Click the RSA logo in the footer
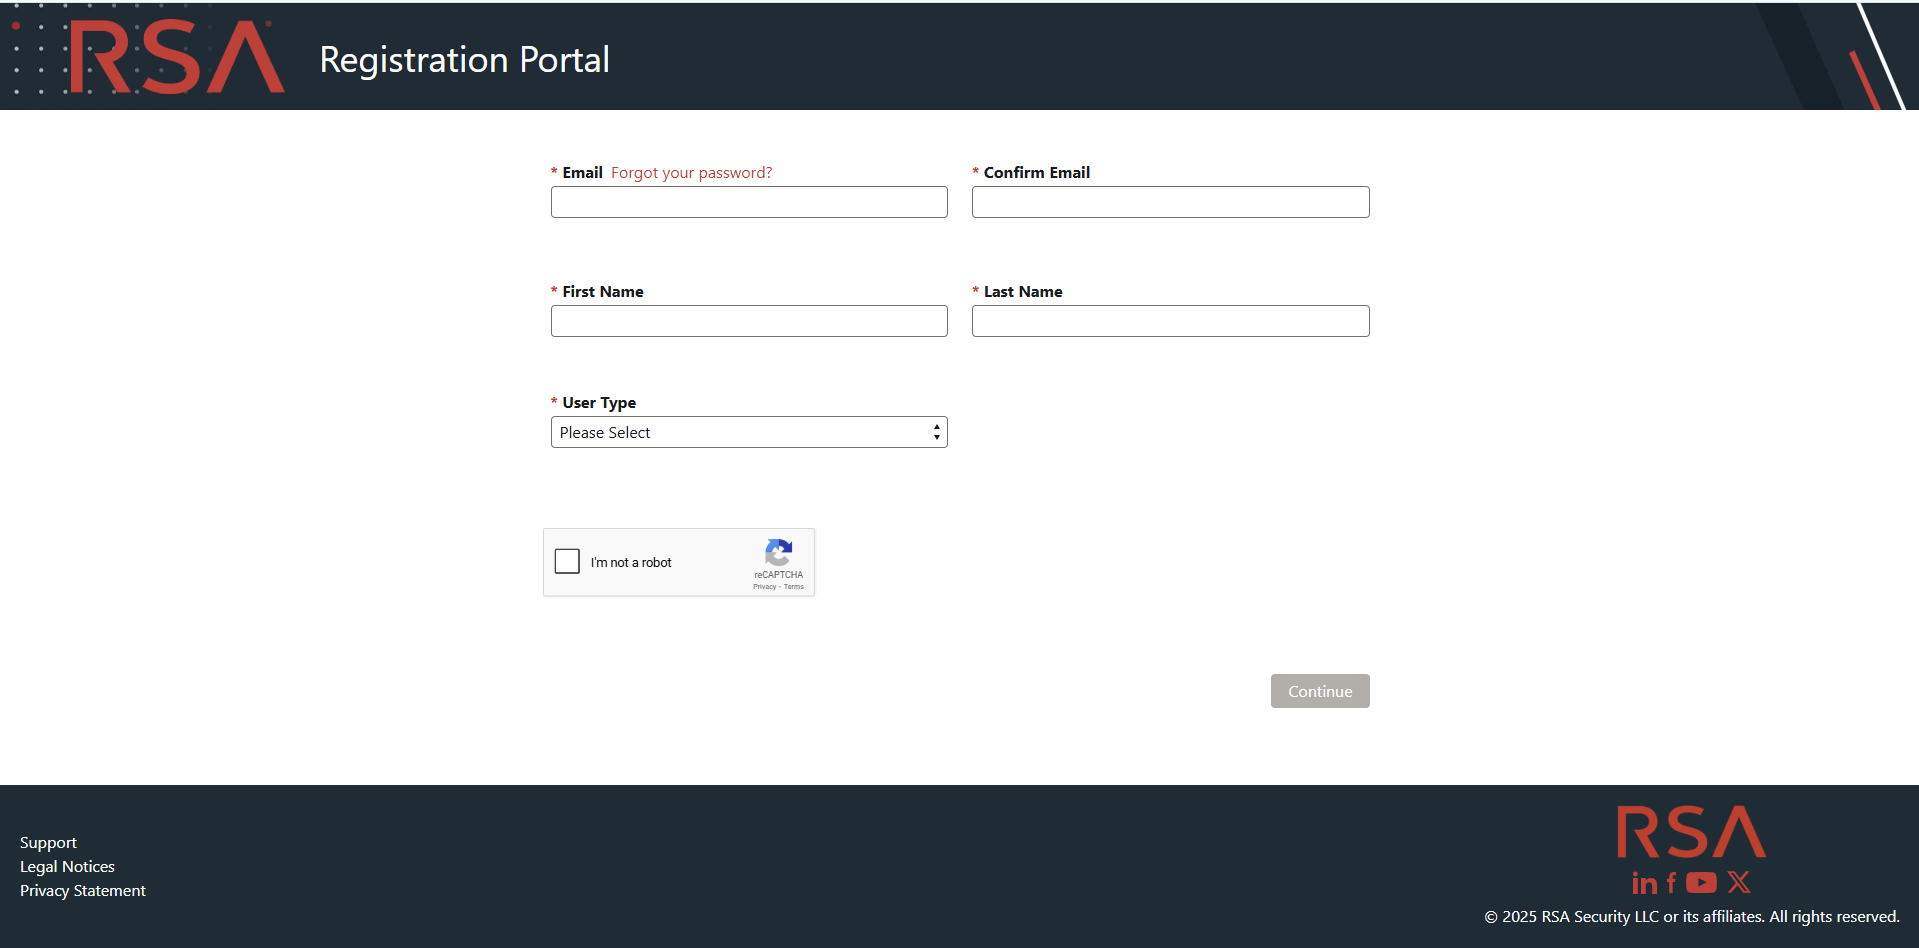1919x948 pixels. pos(1691,833)
